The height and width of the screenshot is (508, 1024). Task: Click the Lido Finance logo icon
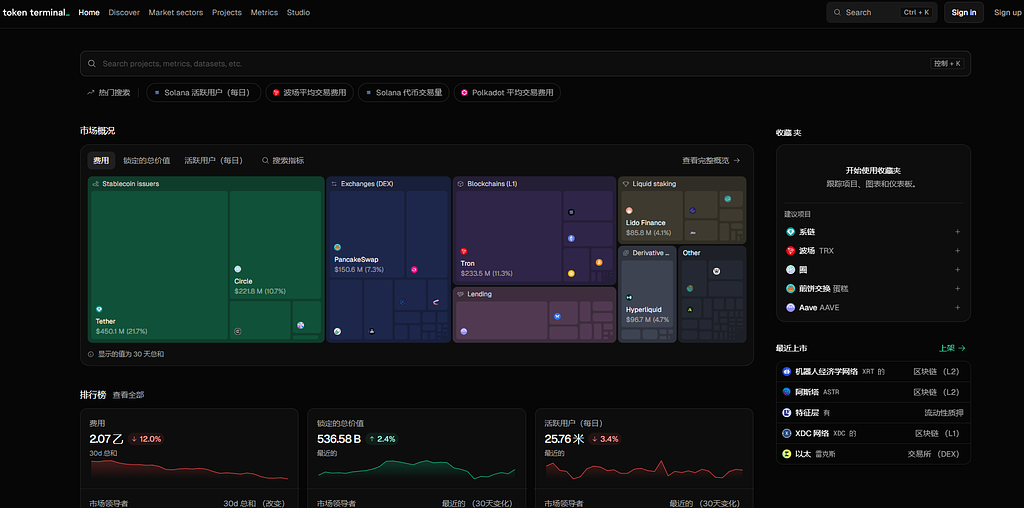point(630,211)
